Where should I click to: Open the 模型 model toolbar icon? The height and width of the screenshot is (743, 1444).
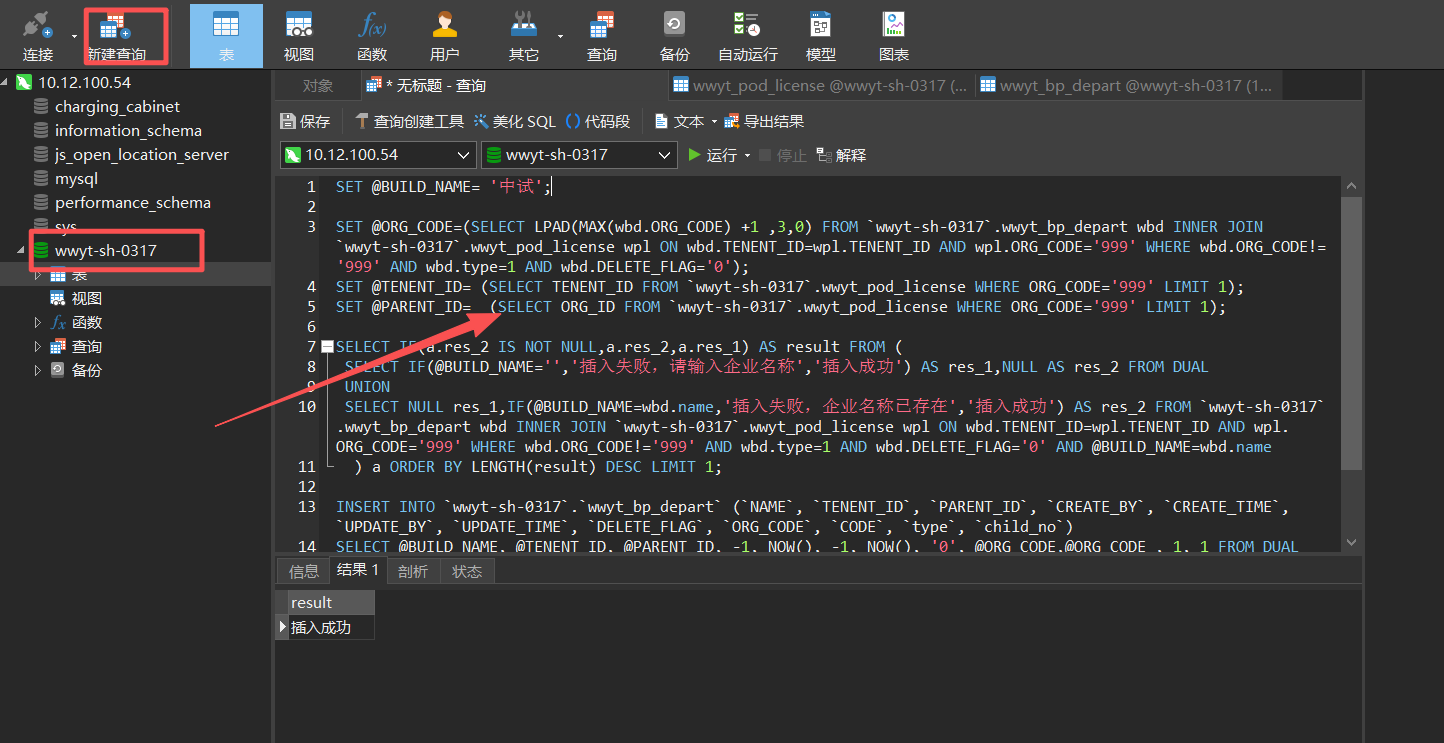[x=820, y=35]
